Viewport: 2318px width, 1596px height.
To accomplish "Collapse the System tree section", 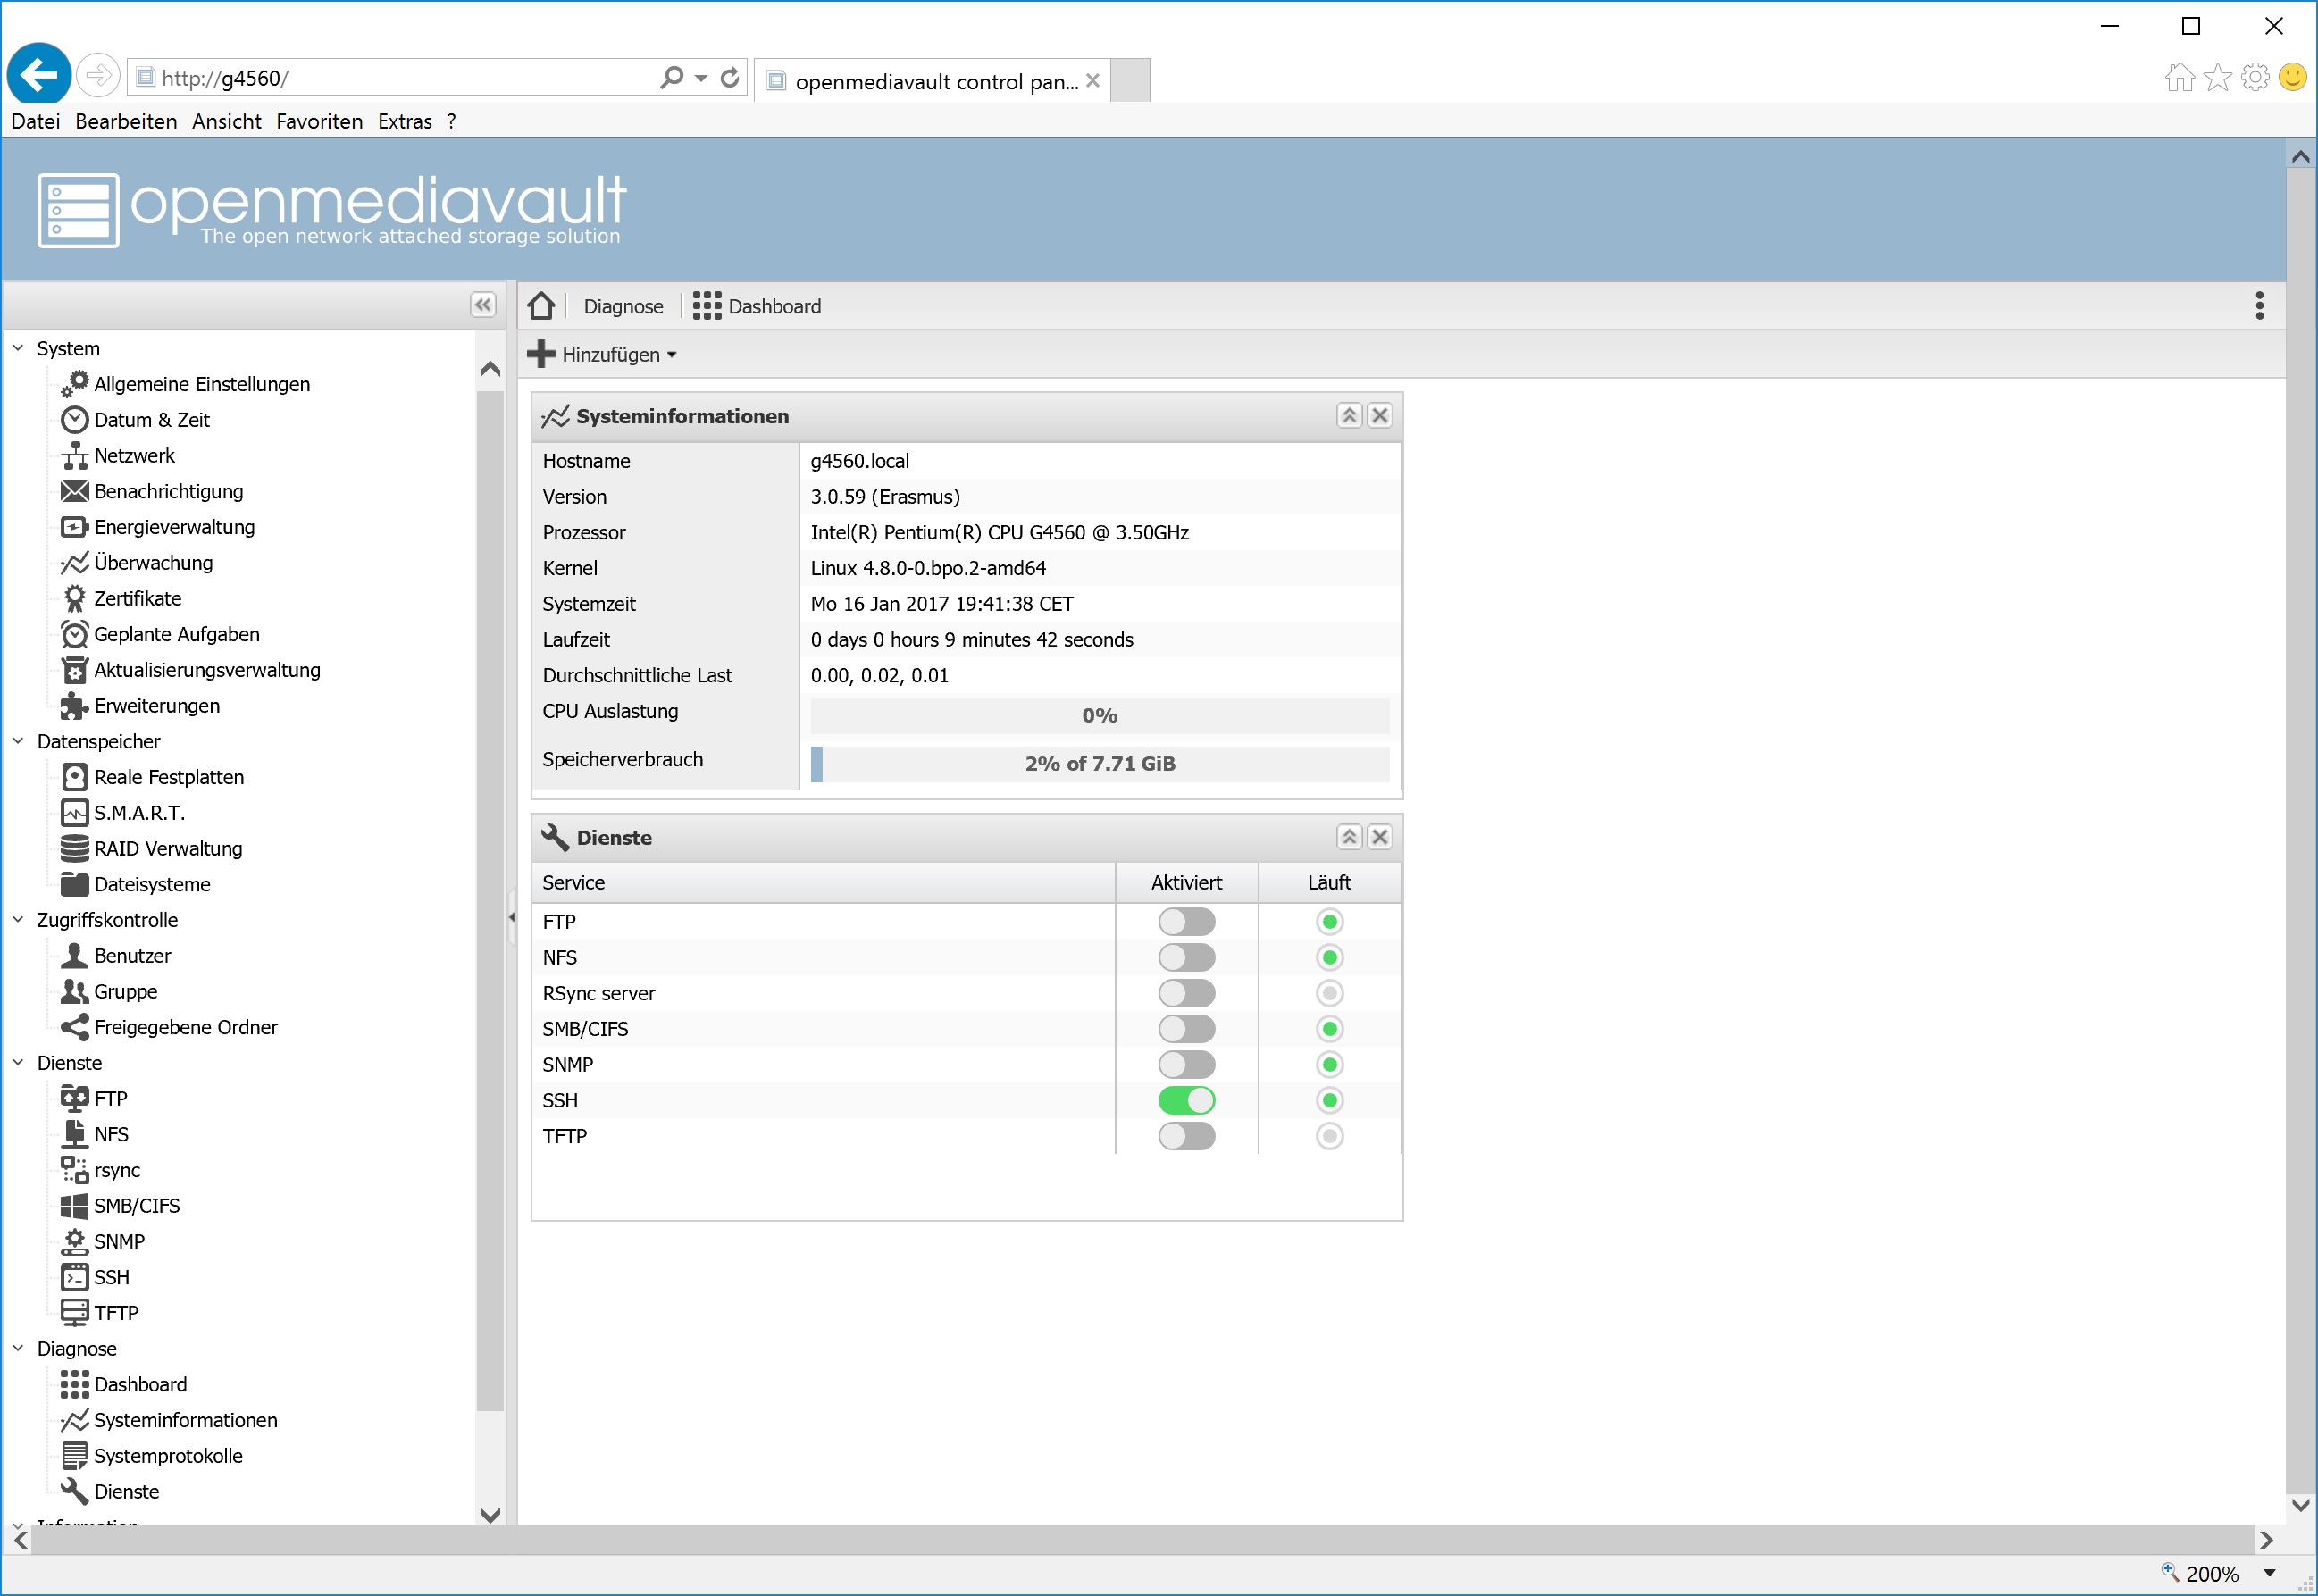I will point(18,348).
